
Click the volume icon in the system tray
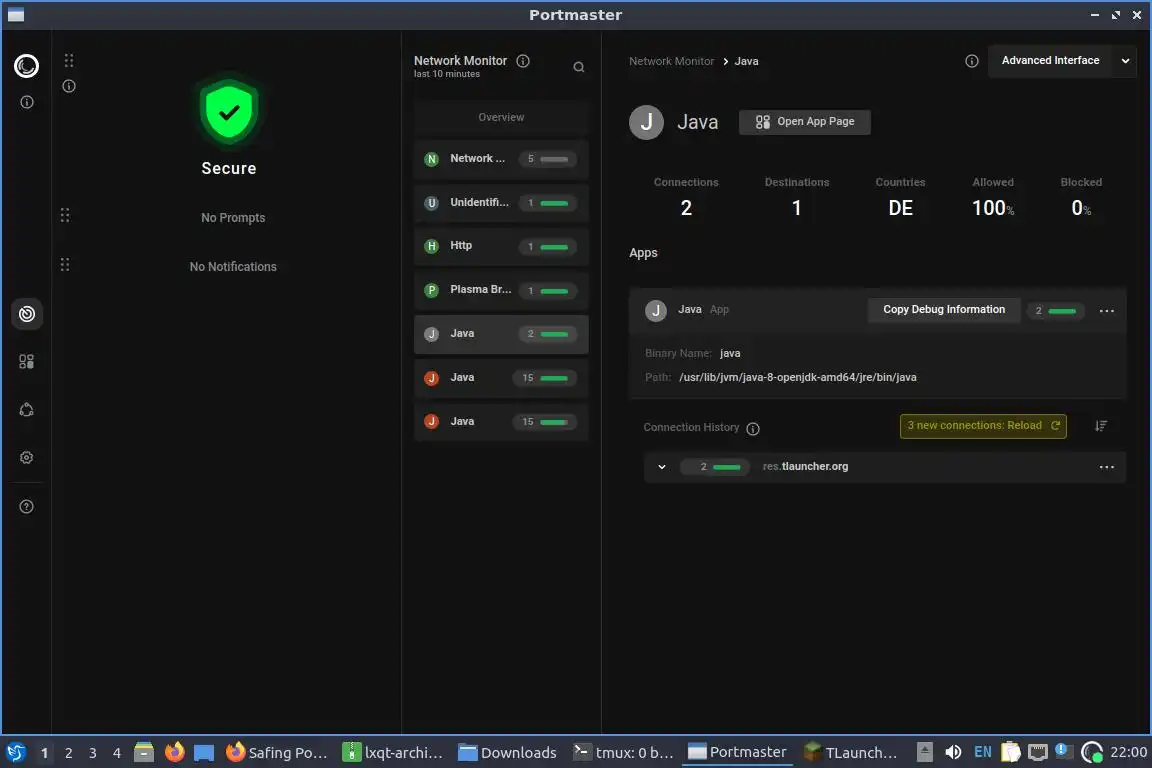[x=953, y=753]
